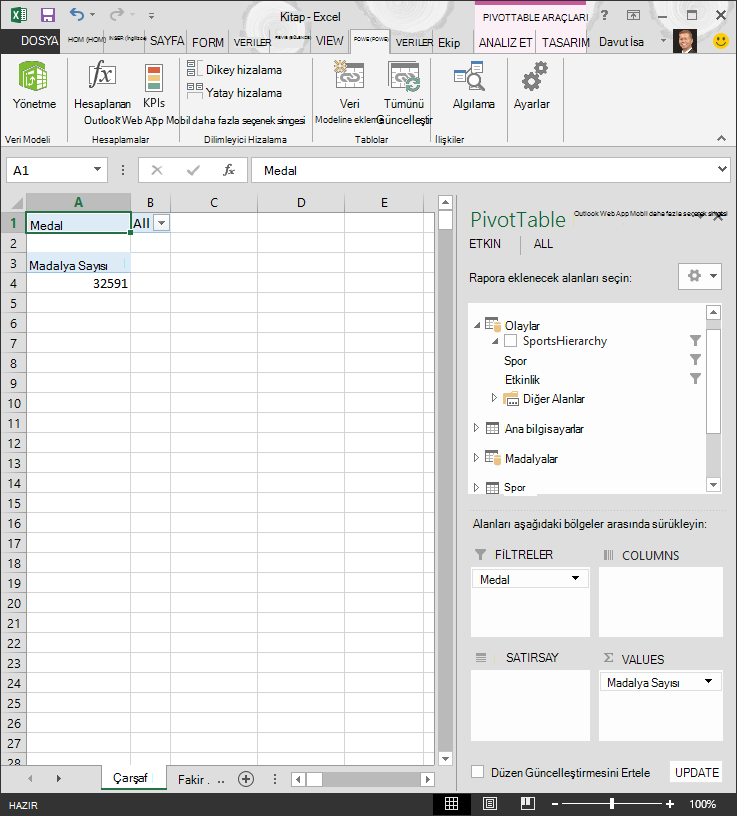Collapse the ribbon with the caret
The width and height of the screenshot is (737, 816).
(721, 138)
